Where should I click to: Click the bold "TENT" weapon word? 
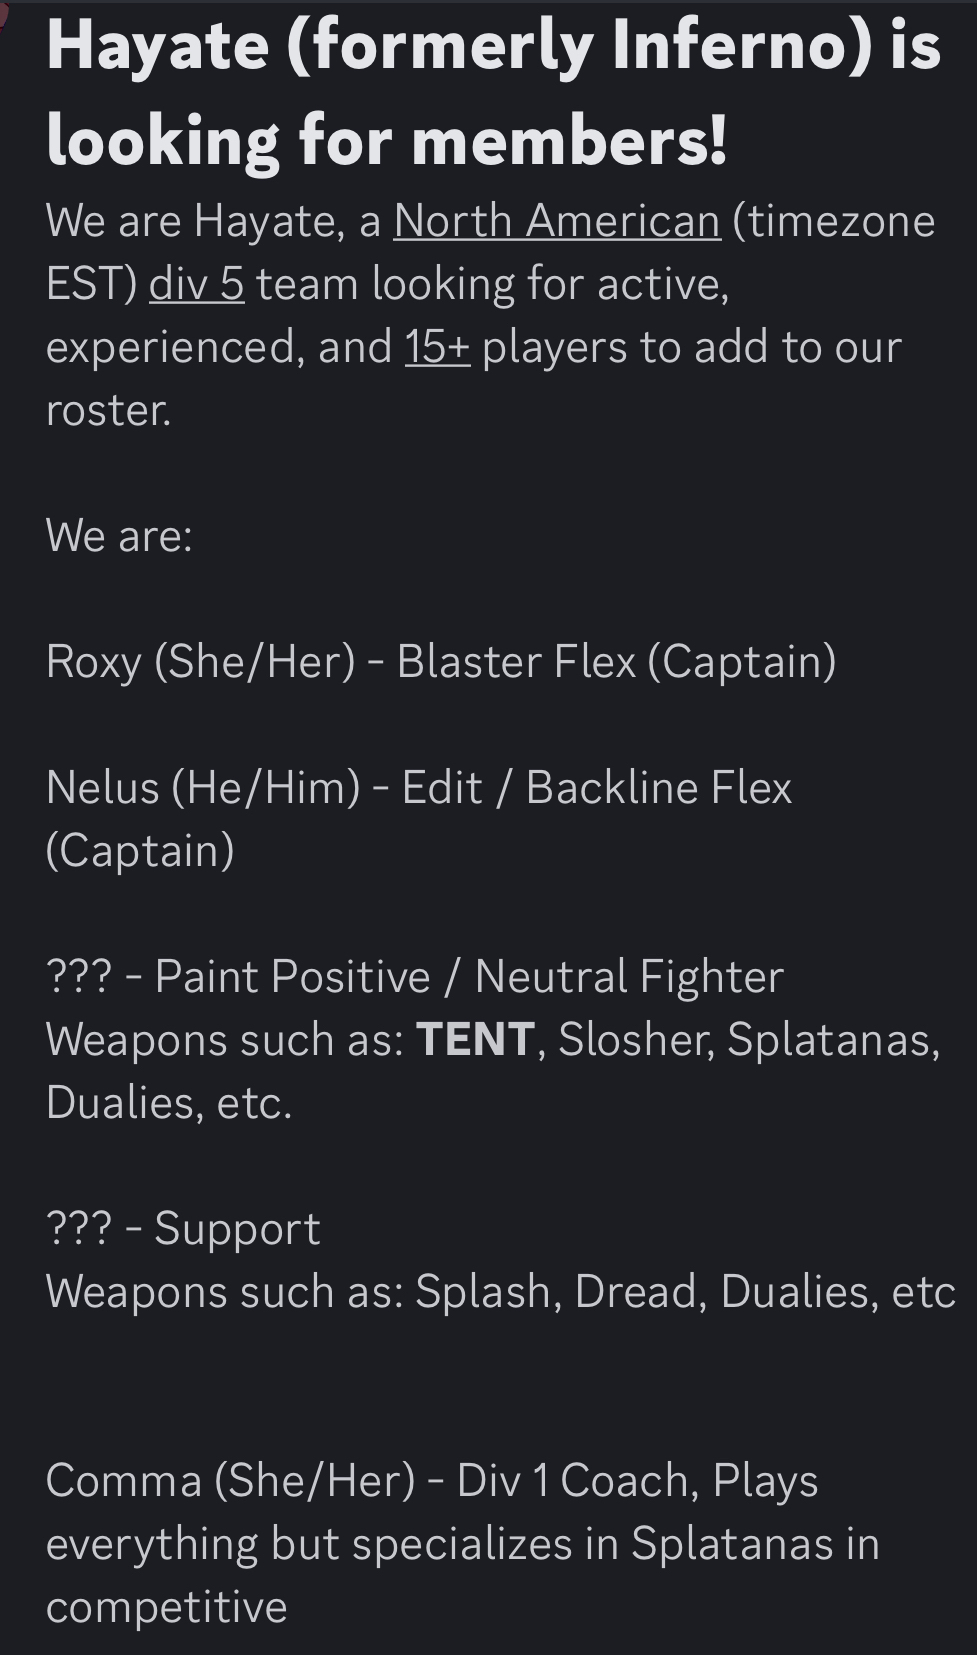pyautogui.click(x=475, y=1040)
